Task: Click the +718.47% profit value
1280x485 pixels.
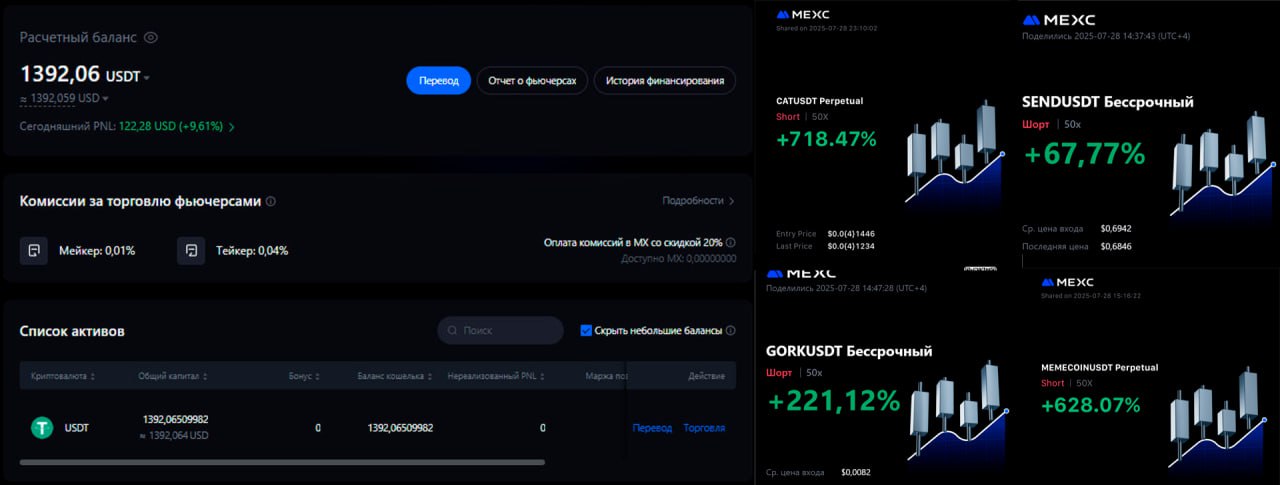Action: click(x=826, y=139)
